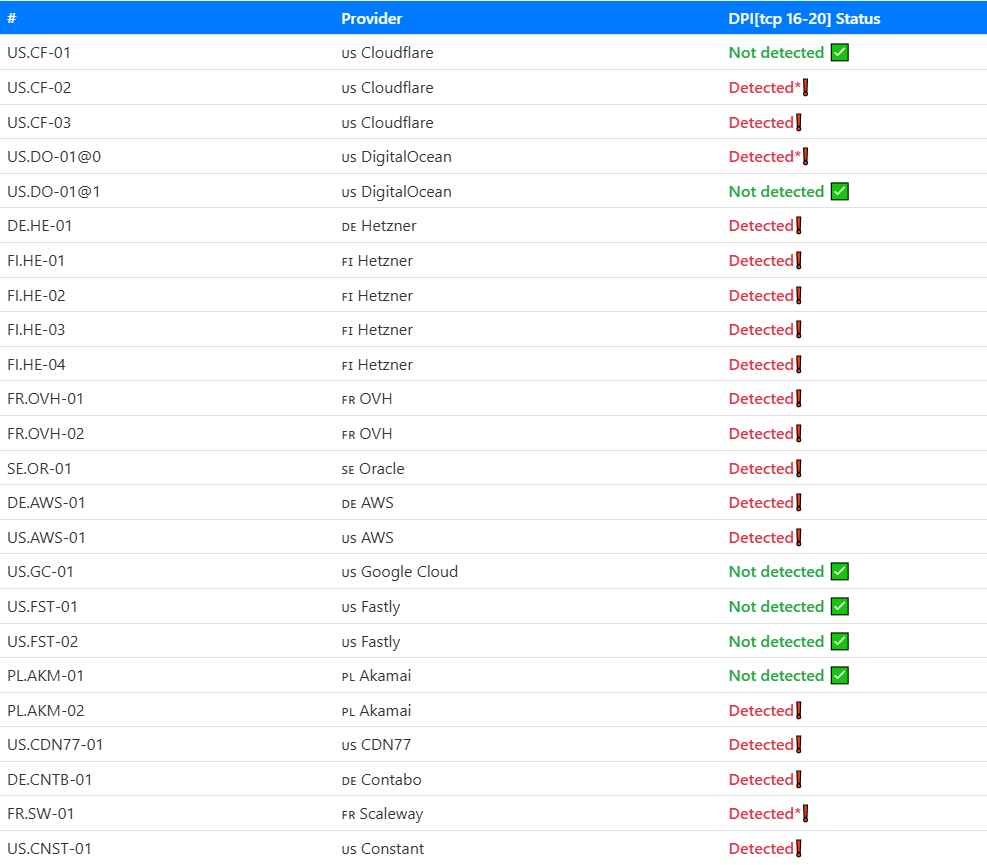
Task: Click the red exclamation icon in US.DO-01@0 row
Action: click(x=806, y=156)
